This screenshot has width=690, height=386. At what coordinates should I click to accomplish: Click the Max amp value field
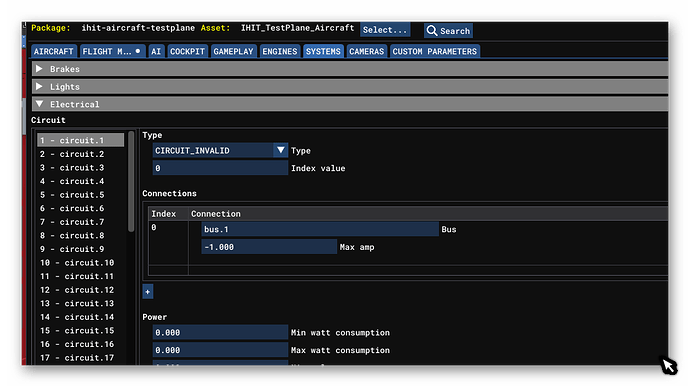269,247
